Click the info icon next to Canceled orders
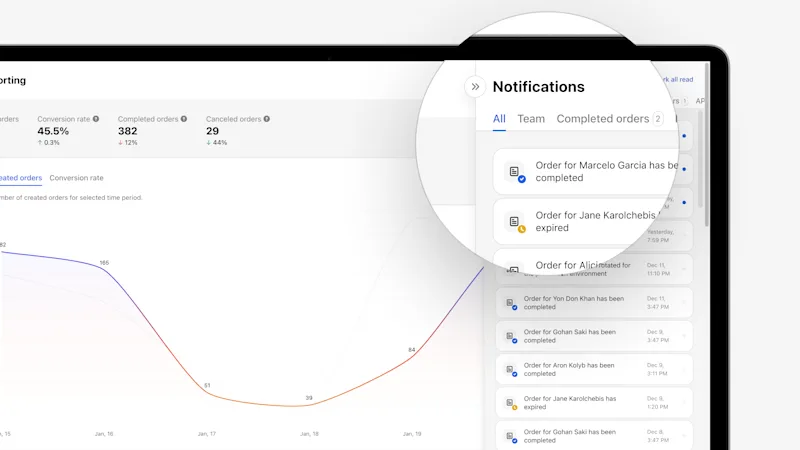 [266, 119]
